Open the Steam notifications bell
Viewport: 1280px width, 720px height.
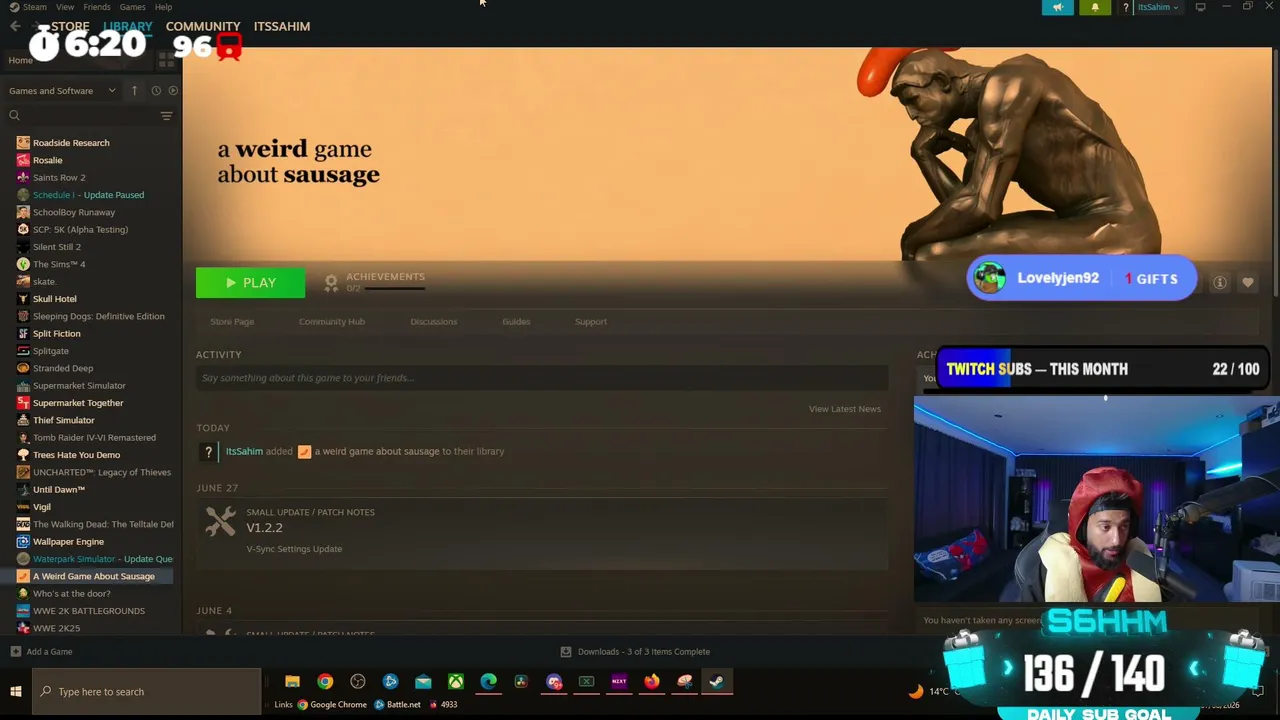(x=1094, y=8)
